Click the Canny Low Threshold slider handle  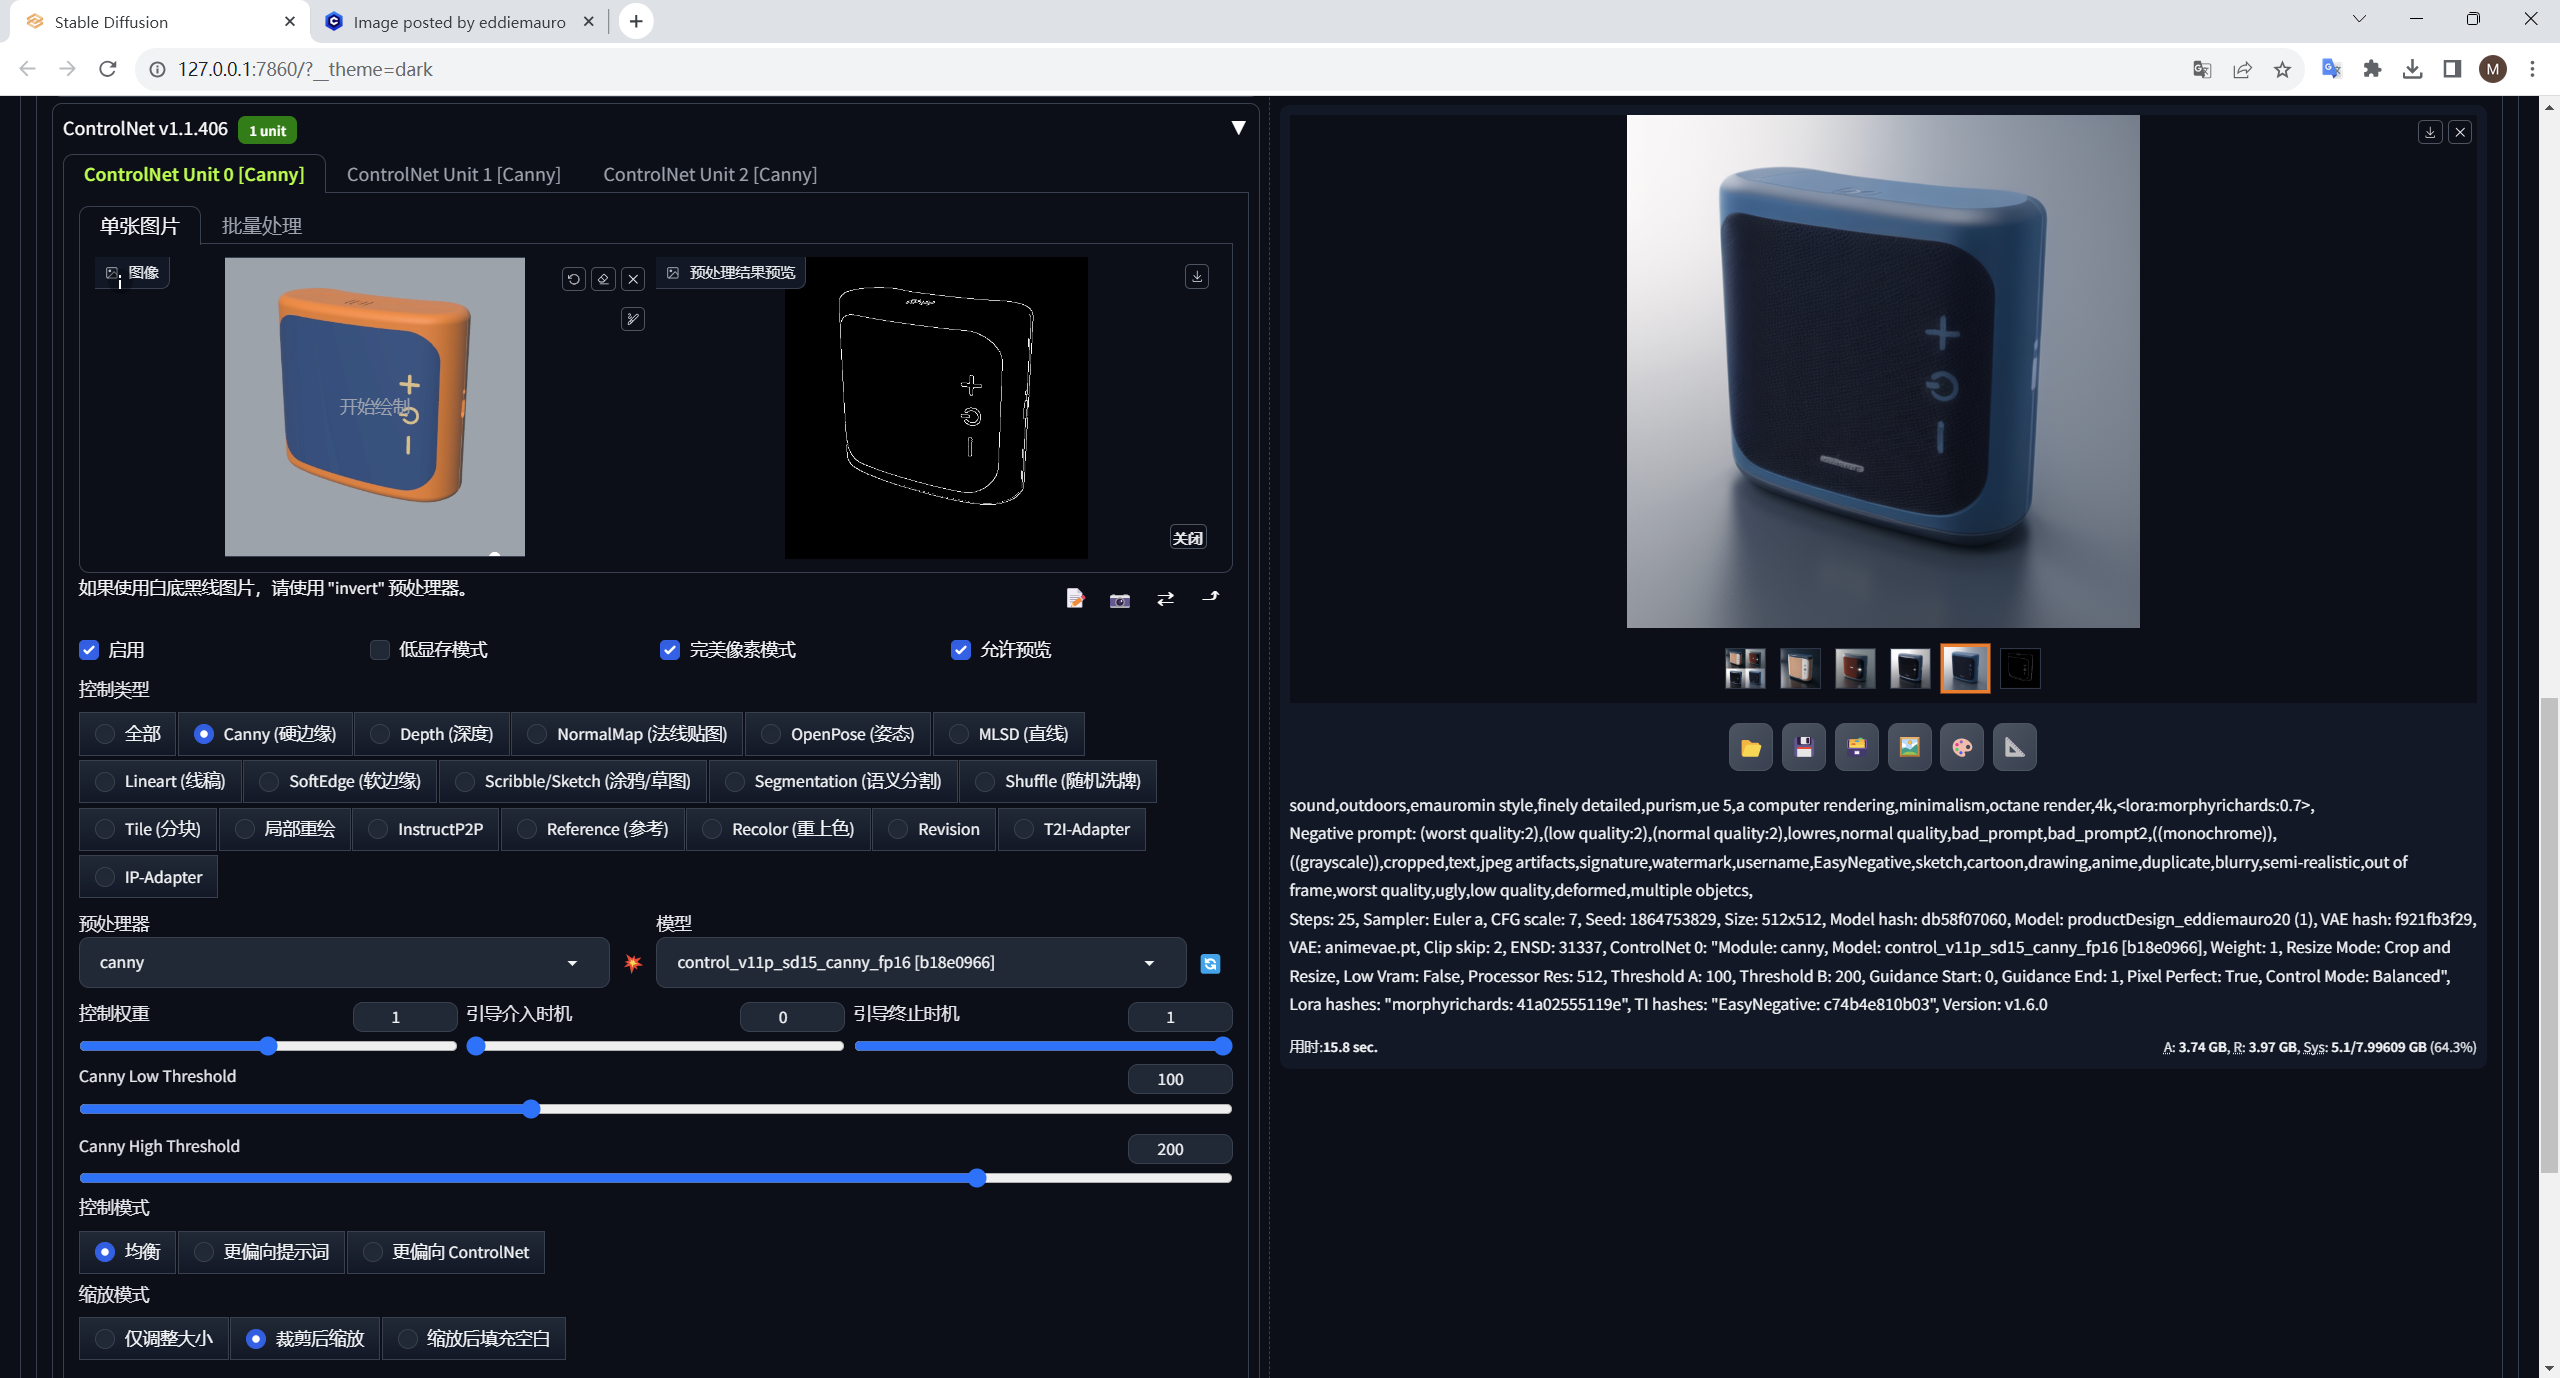coord(532,1109)
